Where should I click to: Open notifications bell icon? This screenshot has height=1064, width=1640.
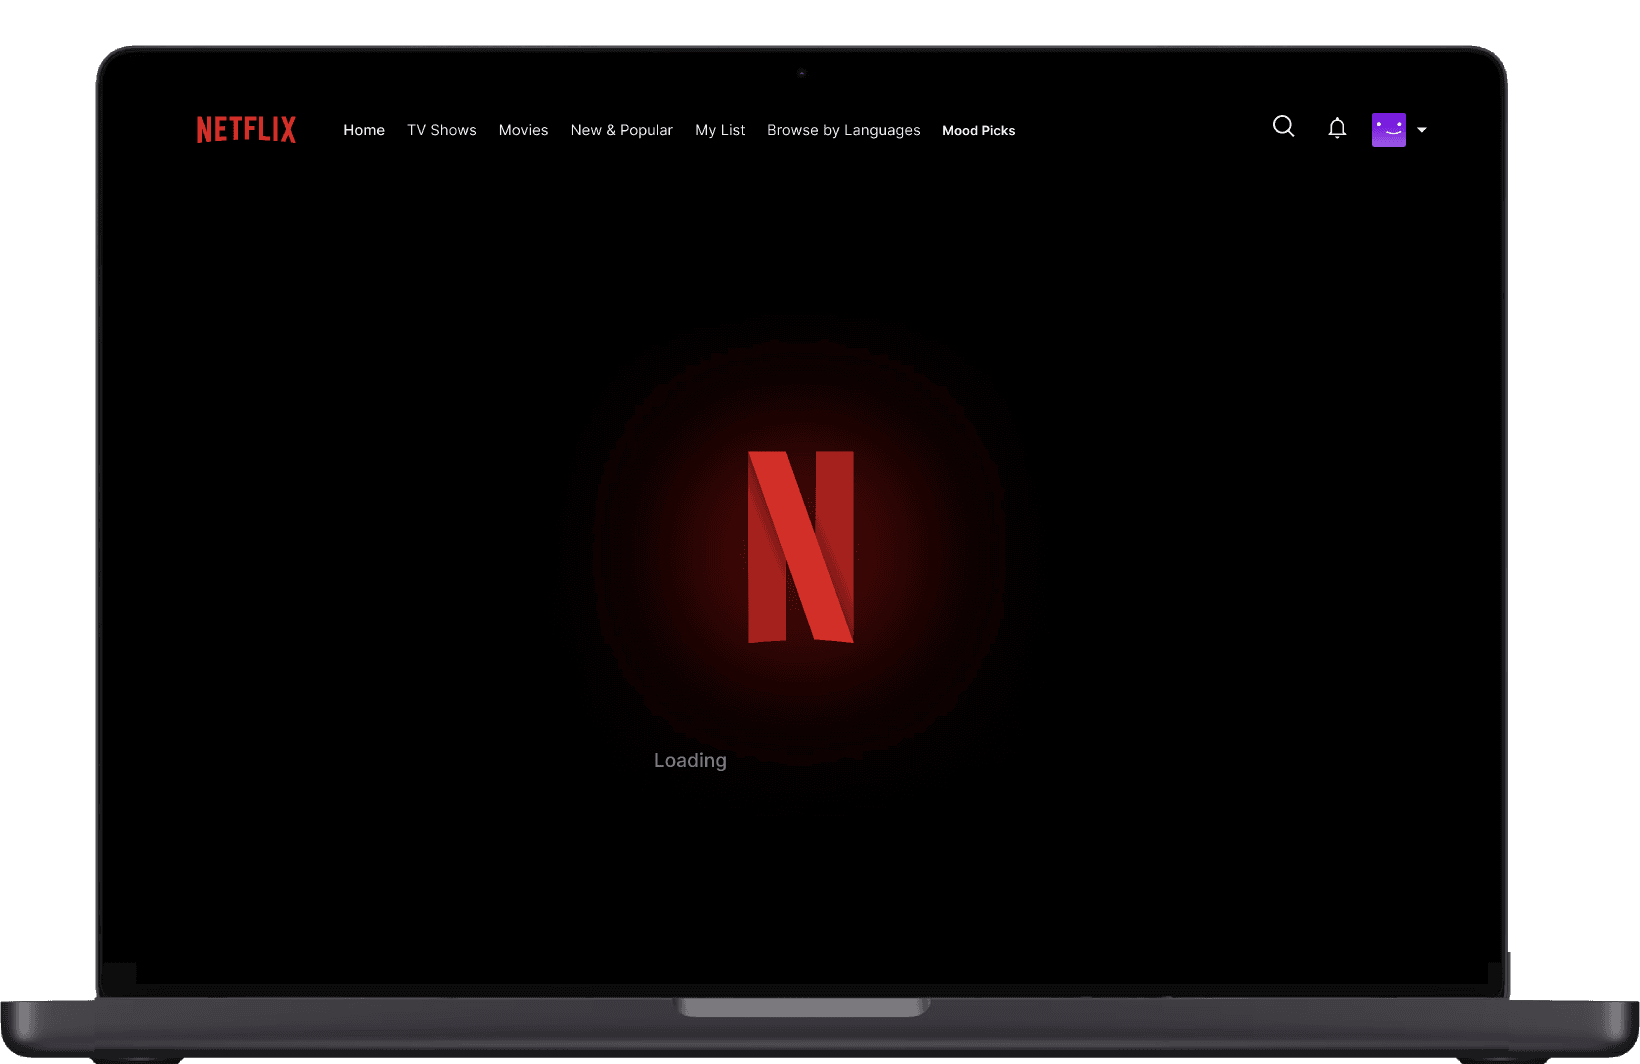coord(1337,128)
